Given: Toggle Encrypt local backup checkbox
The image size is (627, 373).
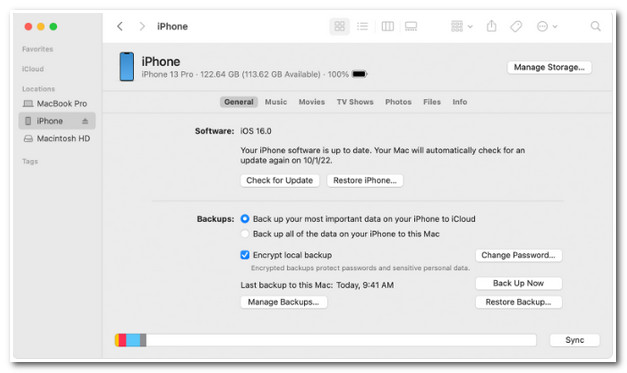Looking at the screenshot, I should pyautogui.click(x=245, y=255).
